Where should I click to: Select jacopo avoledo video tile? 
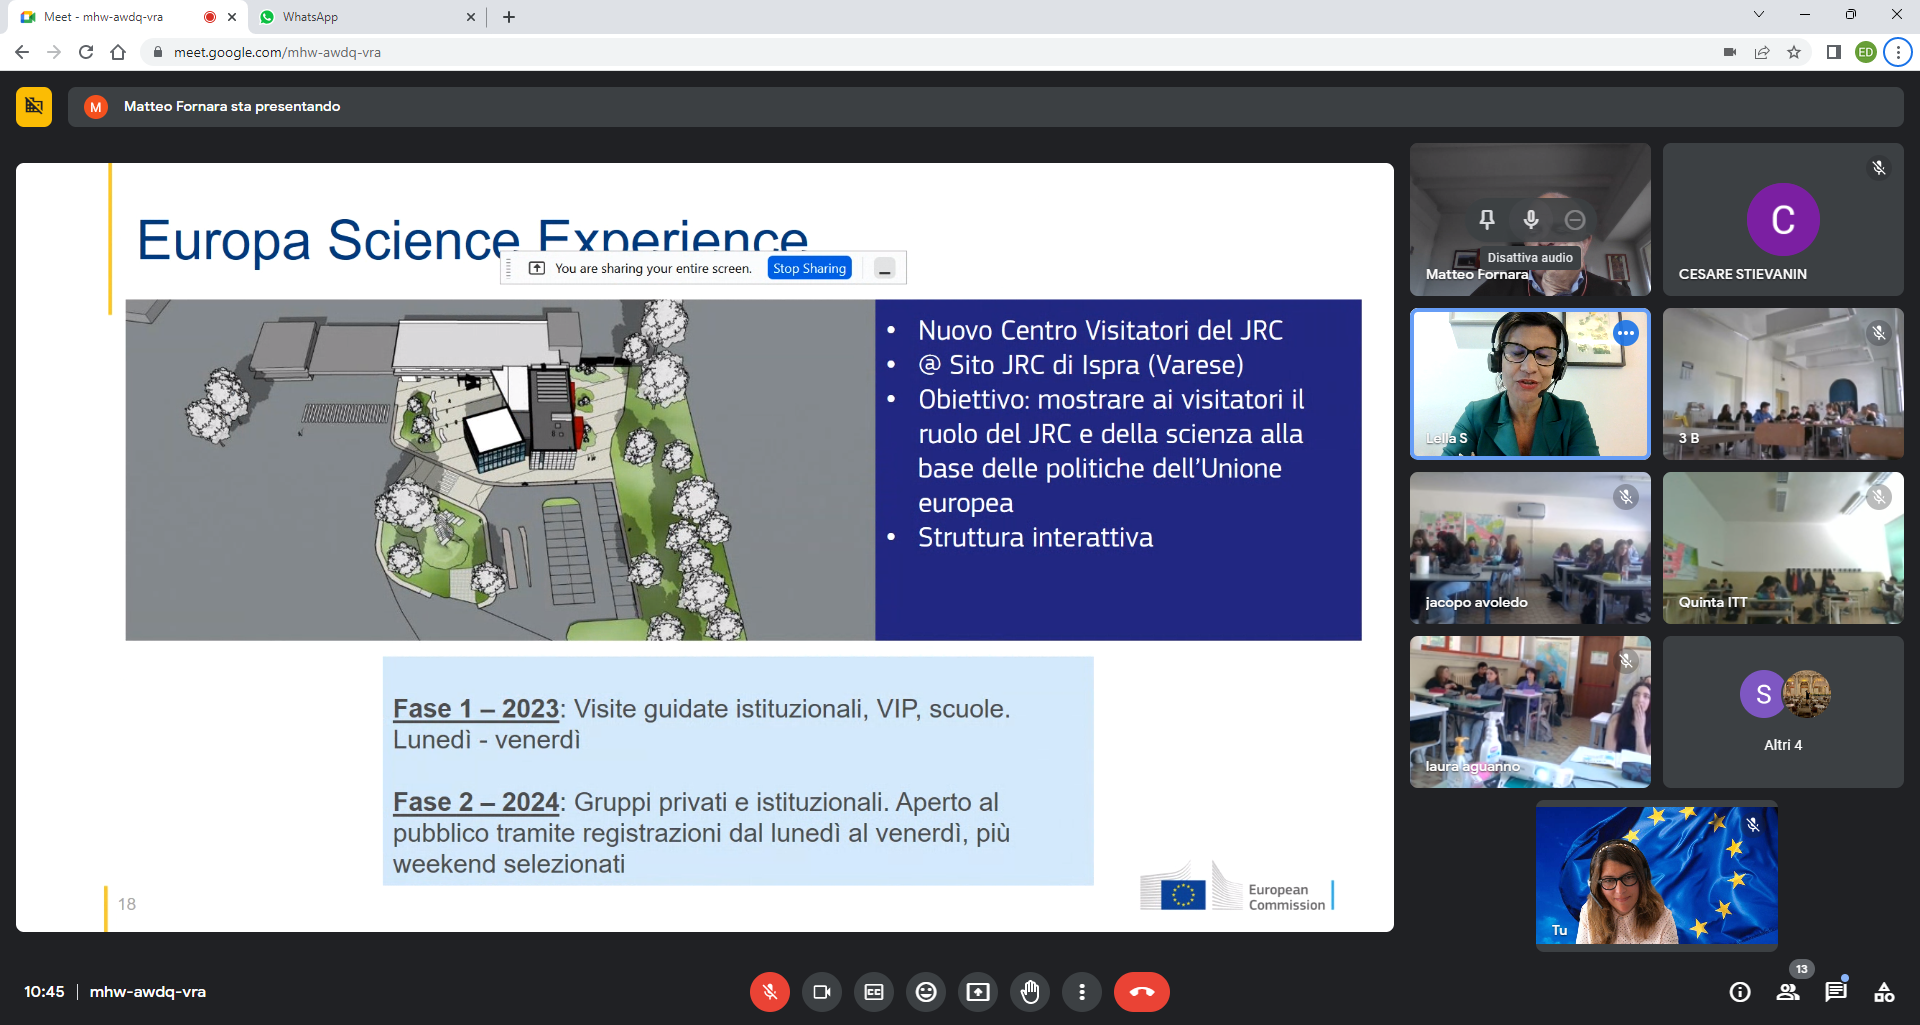[x=1530, y=548]
